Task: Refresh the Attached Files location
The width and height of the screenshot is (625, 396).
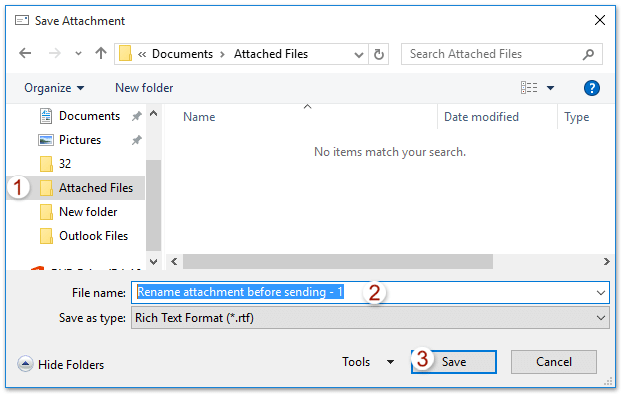Action: [379, 54]
